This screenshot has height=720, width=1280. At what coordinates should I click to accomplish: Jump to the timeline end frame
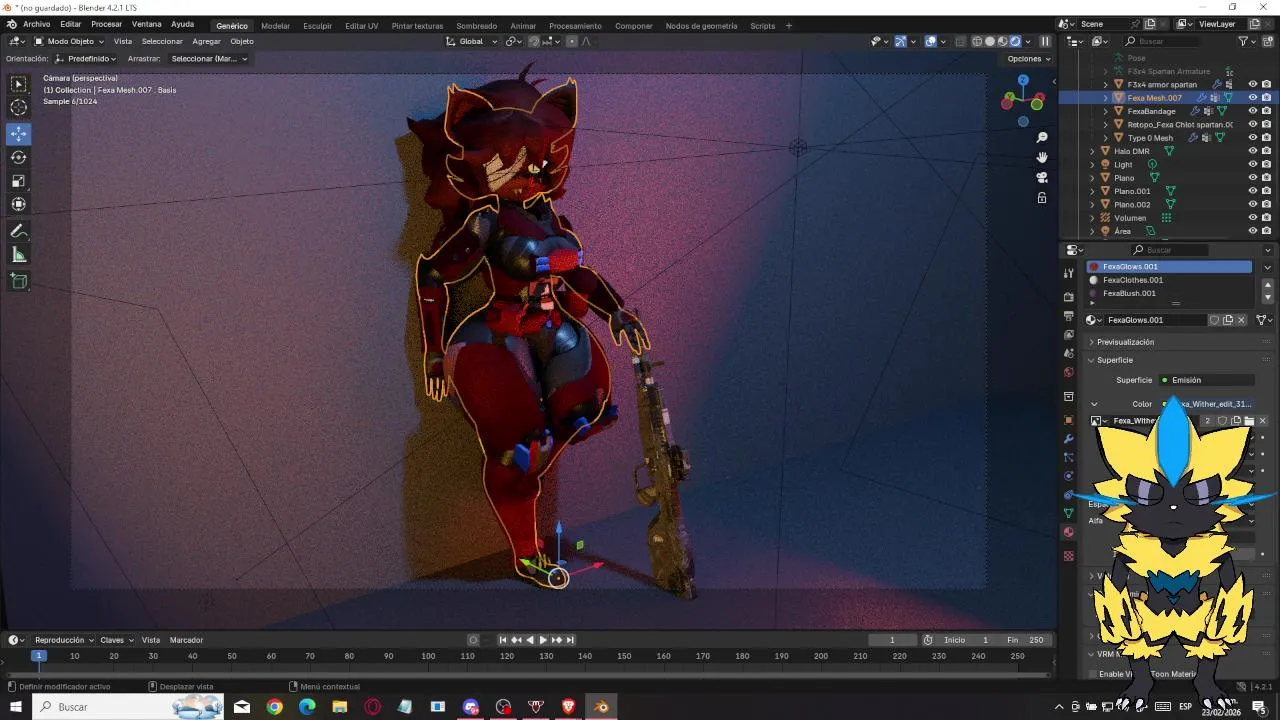pos(570,640)
